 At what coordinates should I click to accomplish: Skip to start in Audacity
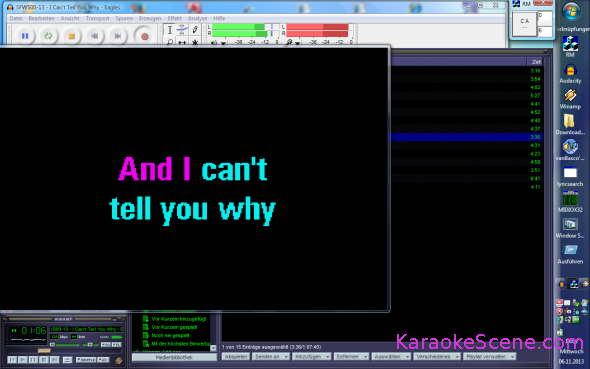[x=94, y=36]
